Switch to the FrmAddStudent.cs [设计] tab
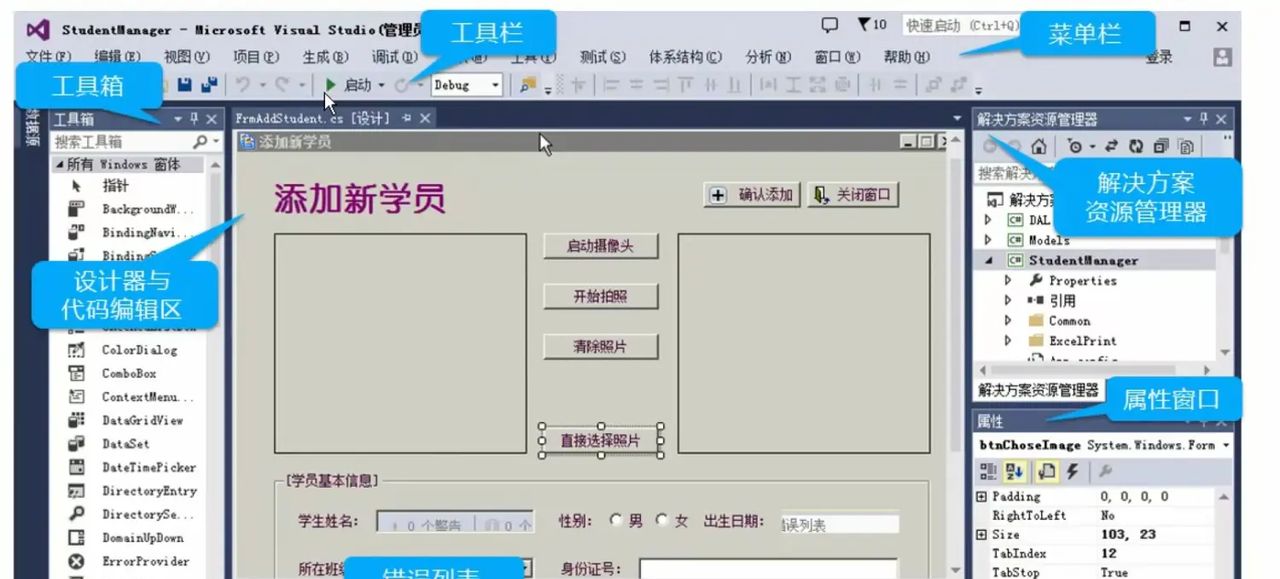This screenshot has width=1280, height=579. pos(312,117)
